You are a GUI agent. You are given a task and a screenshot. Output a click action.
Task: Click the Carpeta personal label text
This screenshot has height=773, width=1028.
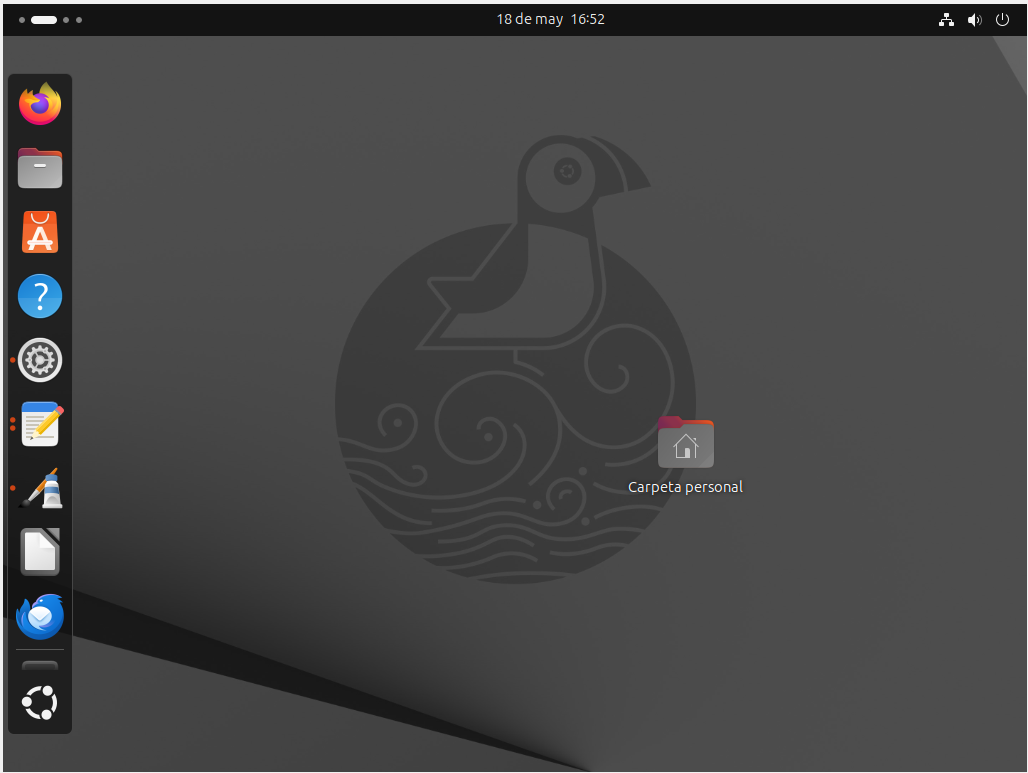685,487
